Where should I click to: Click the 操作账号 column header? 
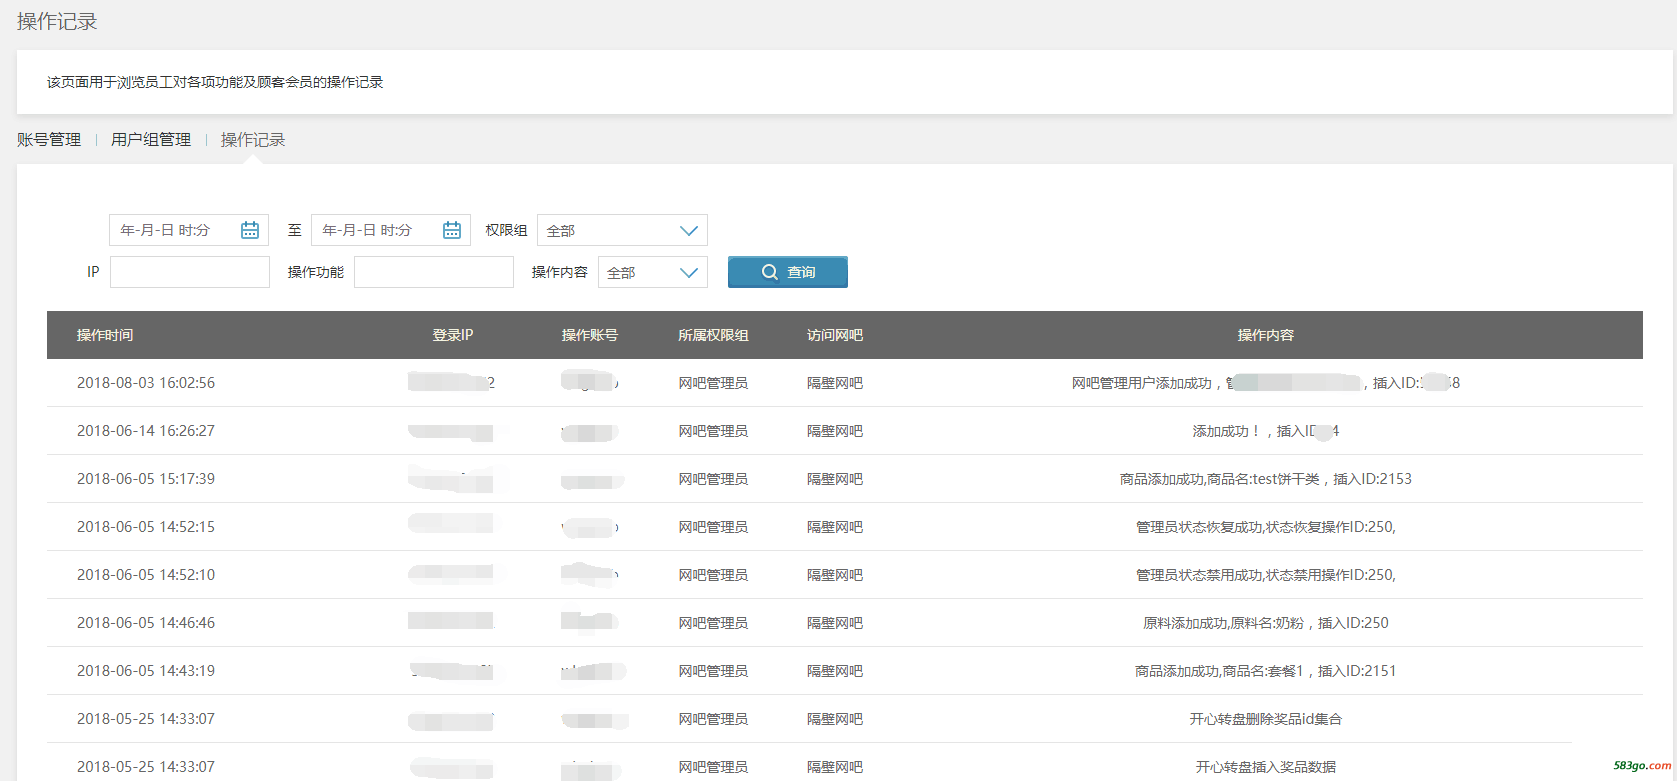(x=590, y=335)
